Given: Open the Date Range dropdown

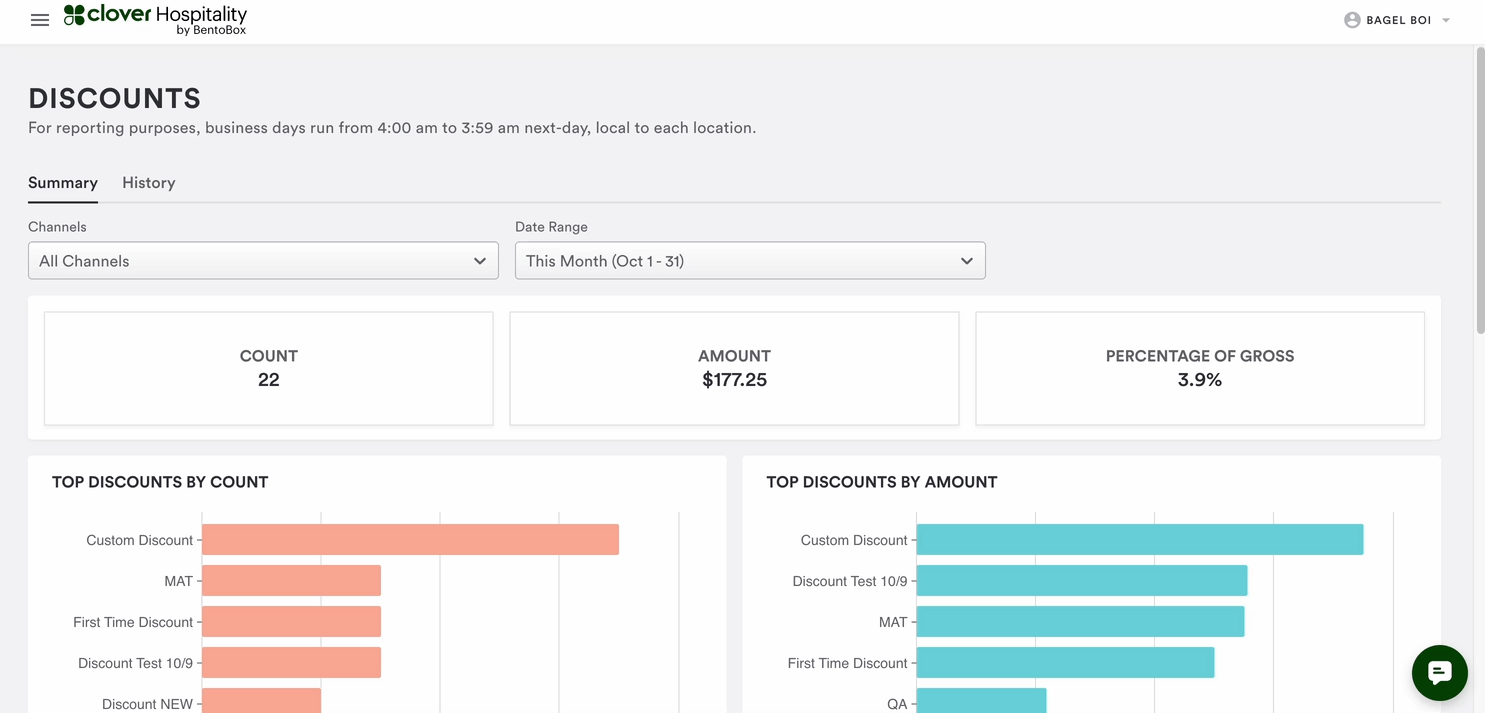Looking at the screenshot, I should [750, 261].
